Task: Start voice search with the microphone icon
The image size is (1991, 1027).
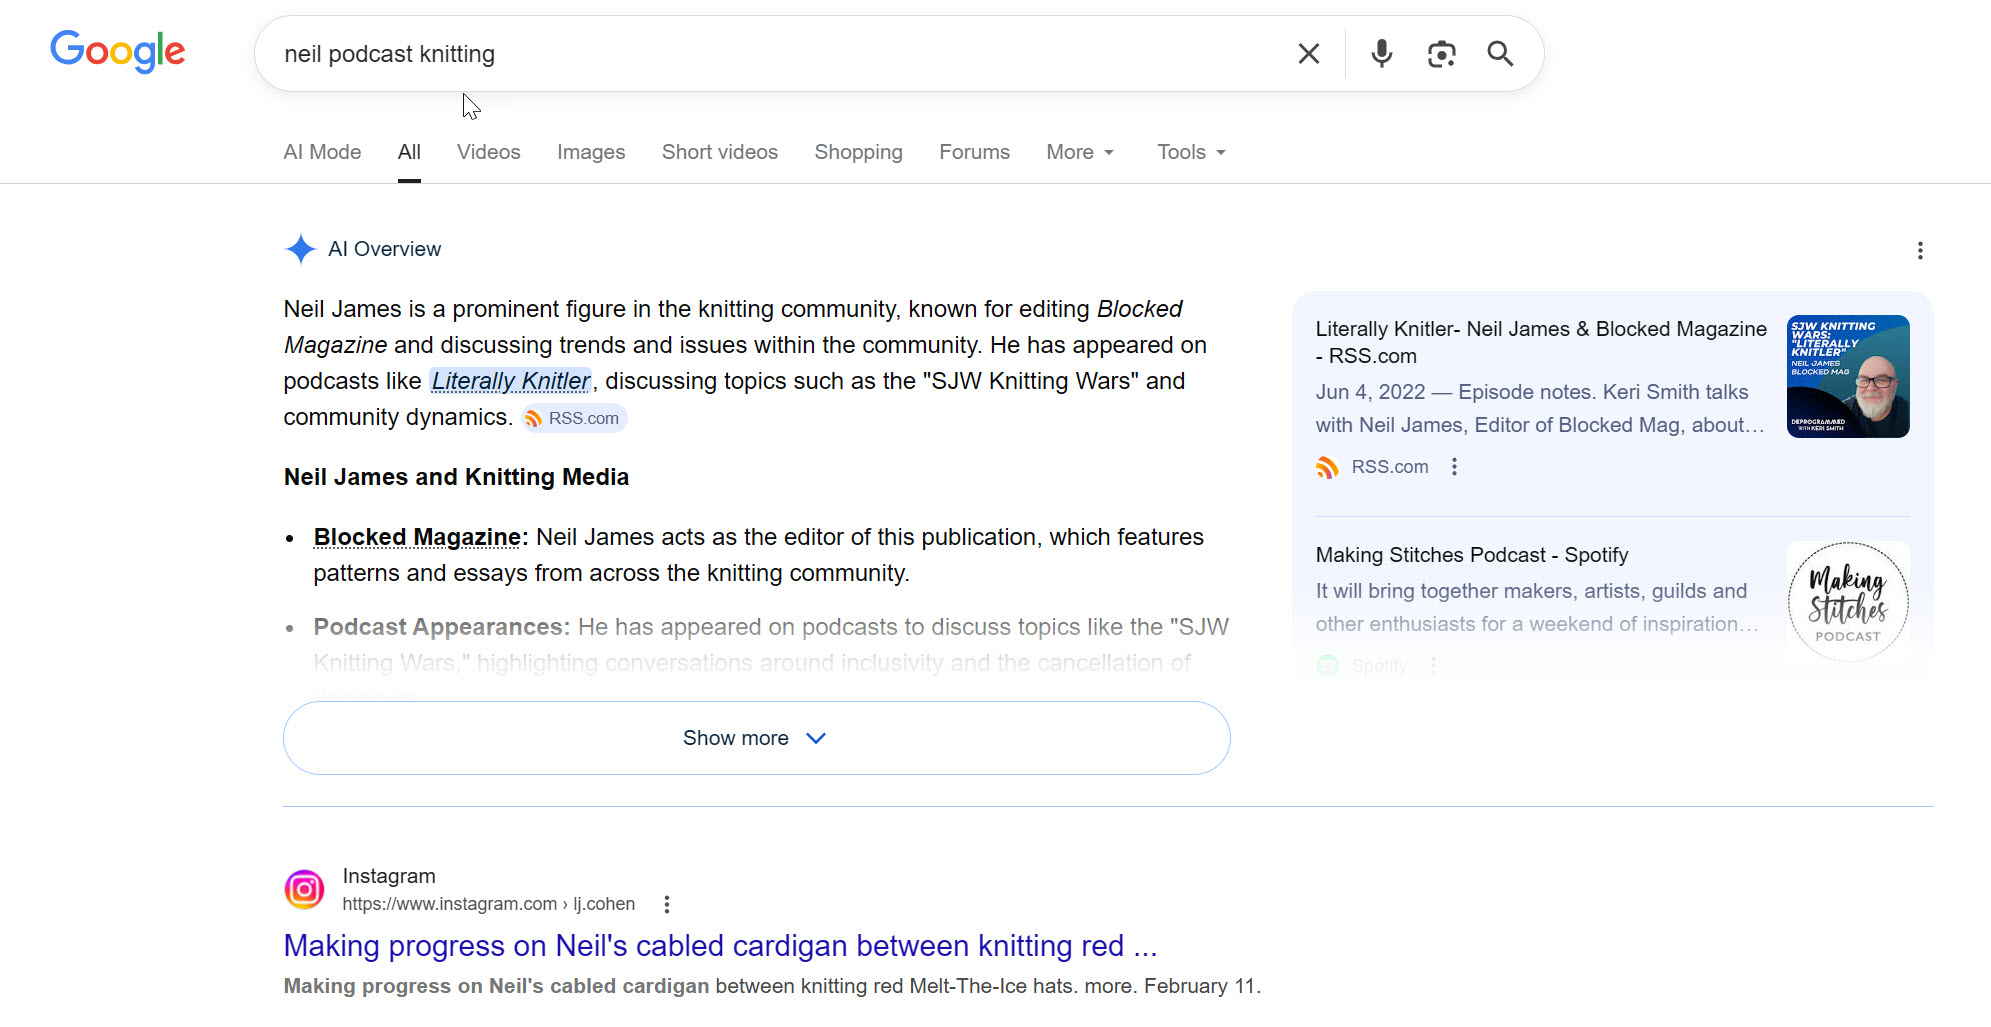Action: pos(1381,54)
